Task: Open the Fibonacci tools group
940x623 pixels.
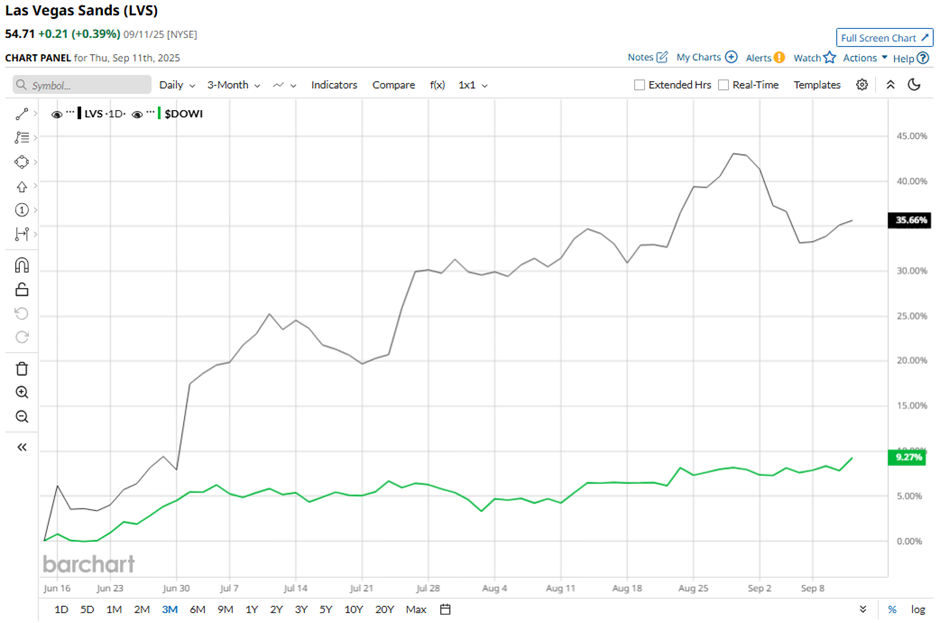Action: point(22,137)
